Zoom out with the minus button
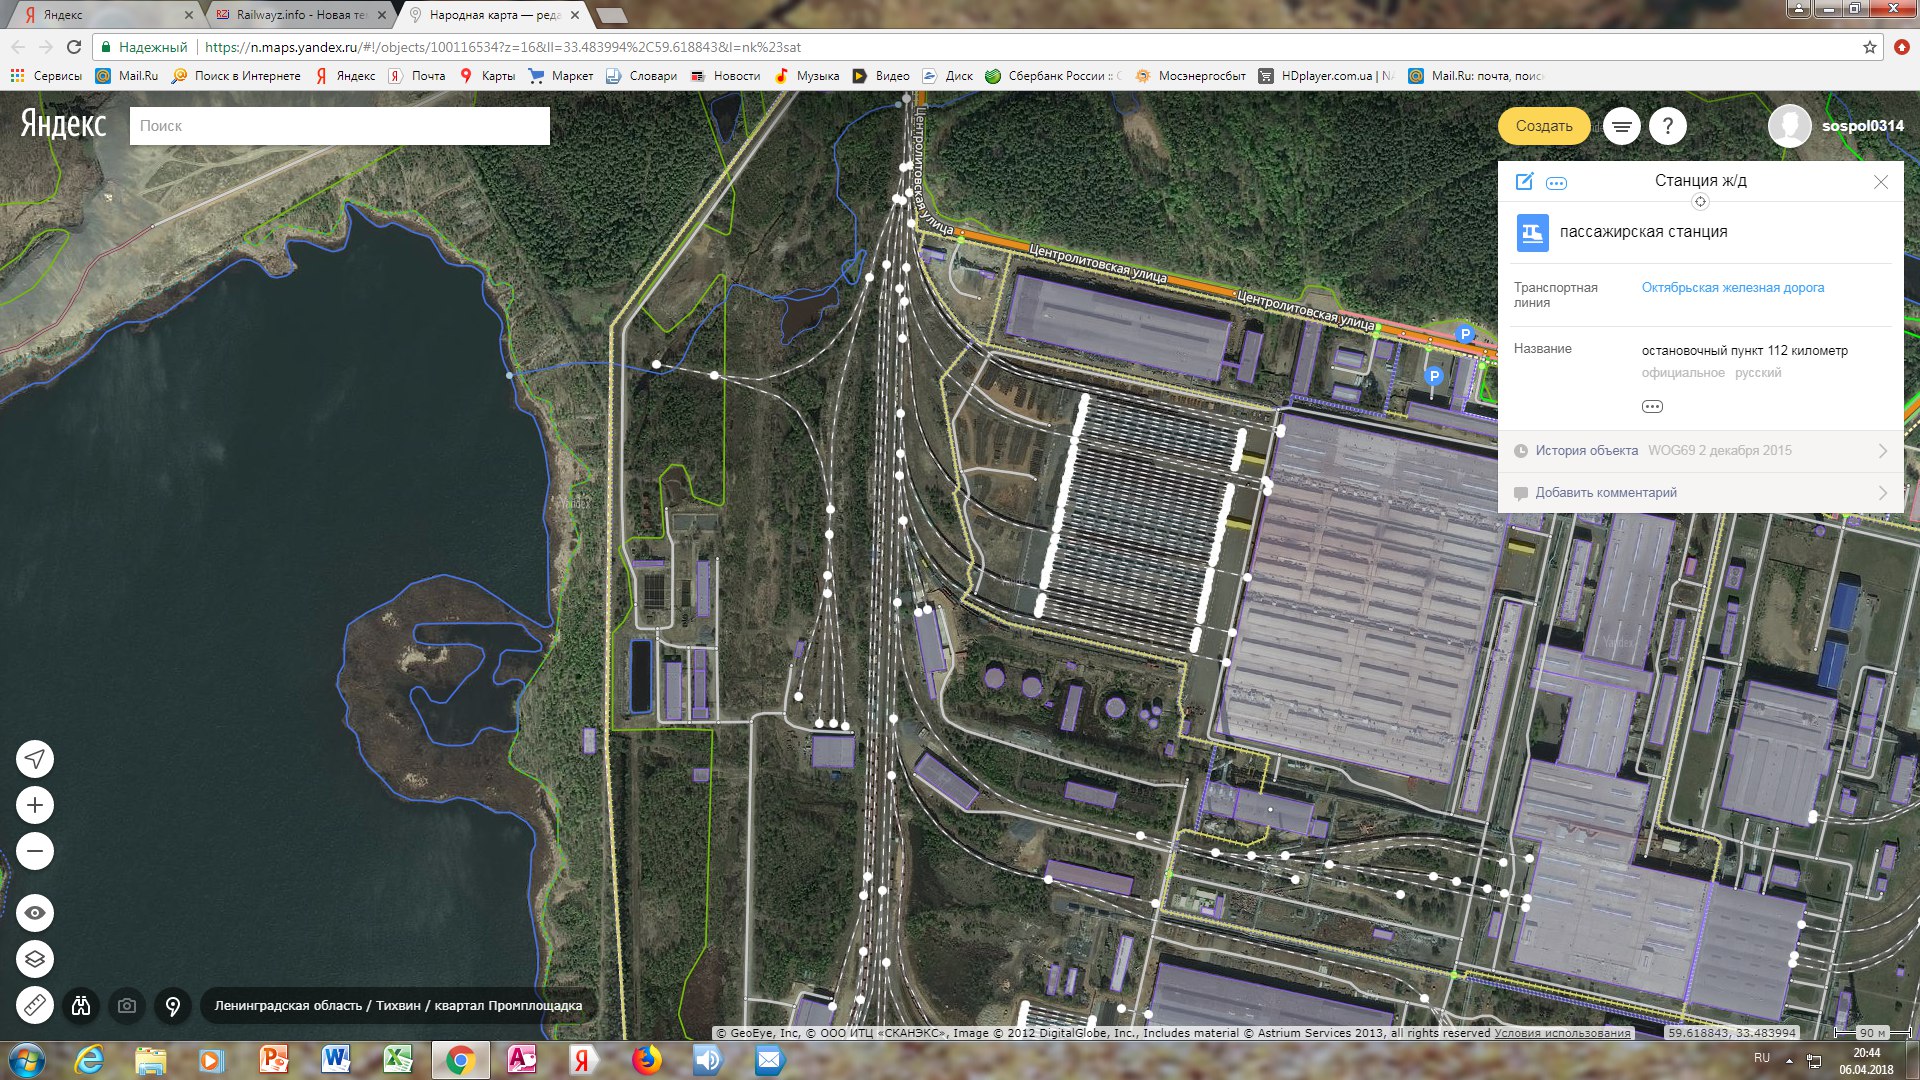This screenshot has height=1080, width=1920. tap(35, 852)
